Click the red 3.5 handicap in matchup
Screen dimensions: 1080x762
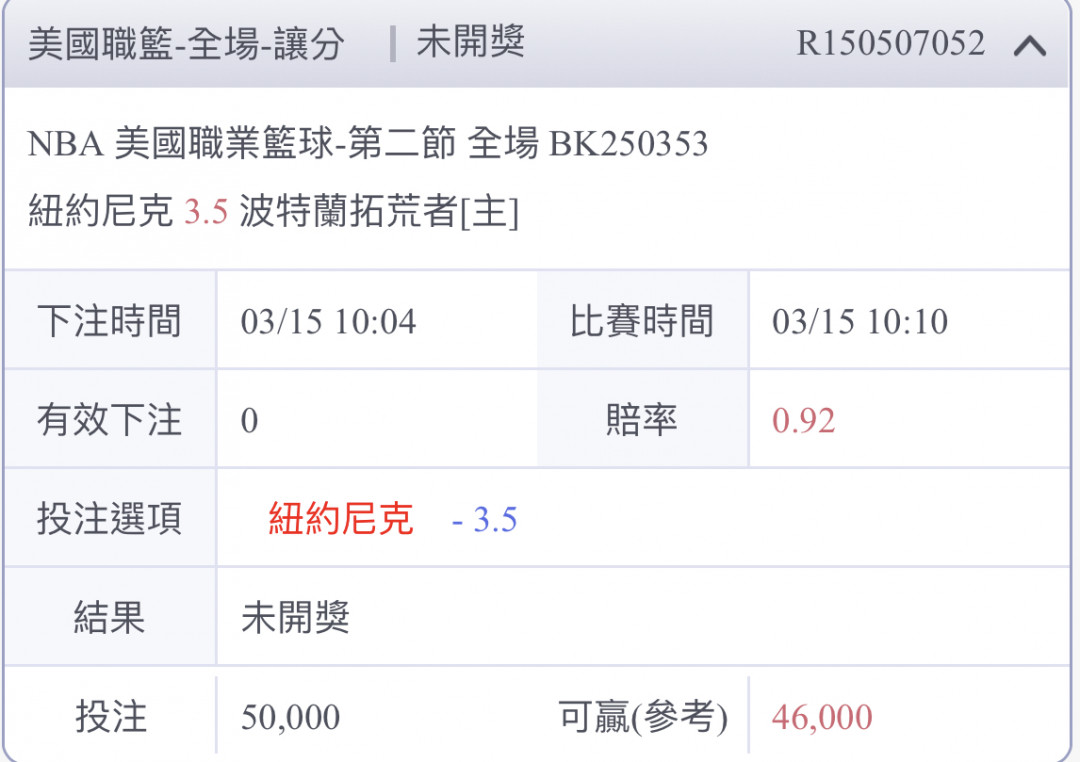point(206,212)
